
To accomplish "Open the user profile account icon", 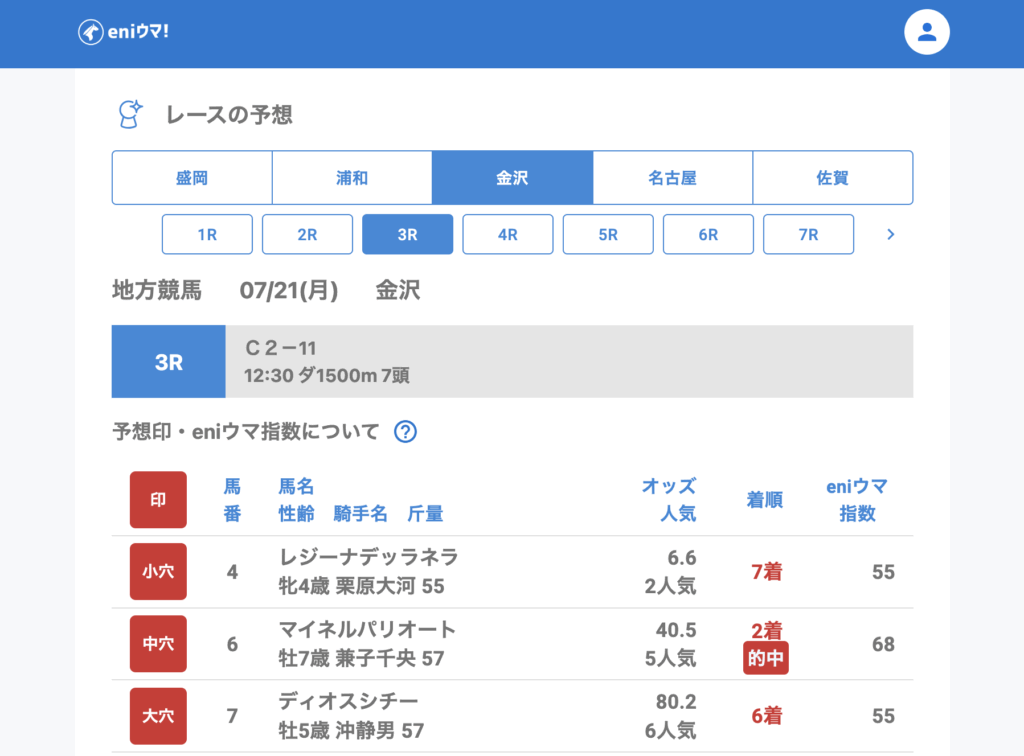I will pyautogui.click(x=926, y=32).
